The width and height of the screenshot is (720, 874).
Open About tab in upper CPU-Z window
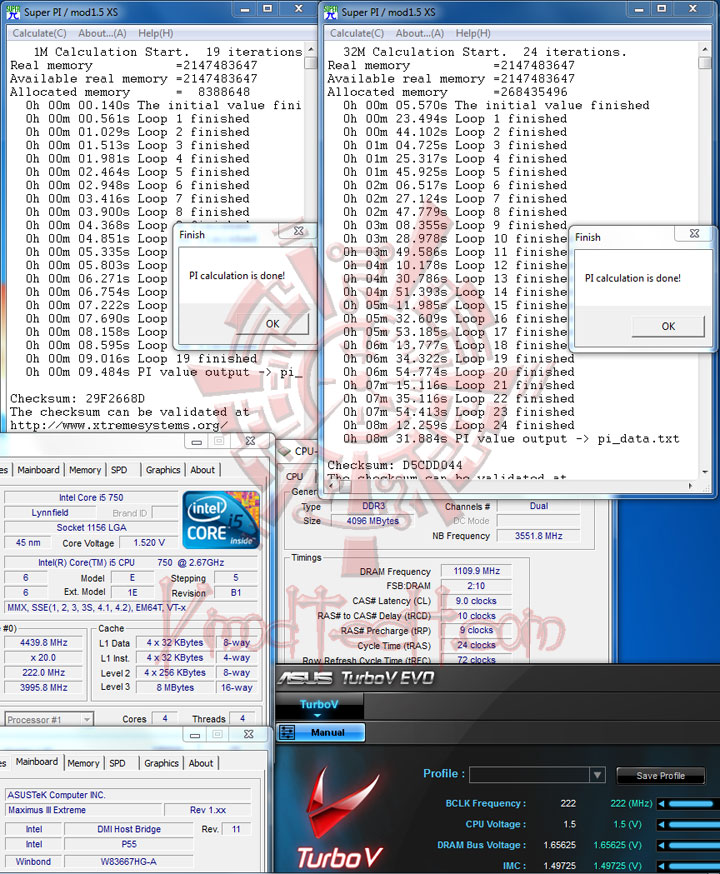tap(202, 470)
